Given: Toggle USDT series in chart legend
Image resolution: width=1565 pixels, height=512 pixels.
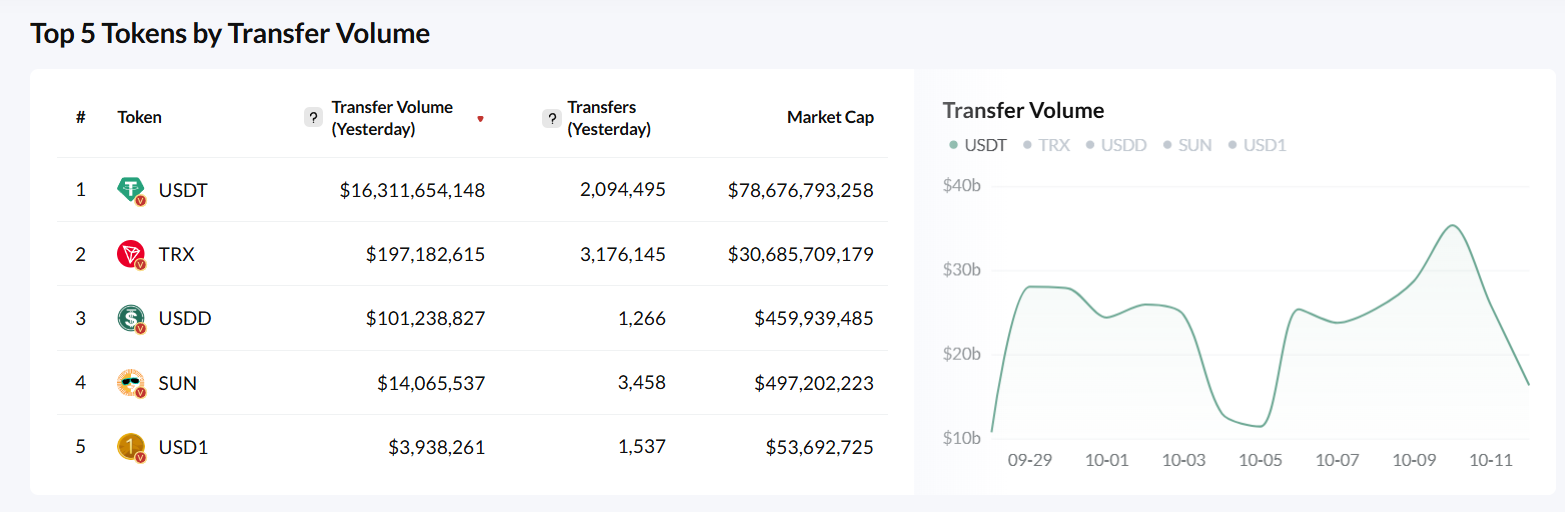Looking at the screenshot, I should click(977, 145).
